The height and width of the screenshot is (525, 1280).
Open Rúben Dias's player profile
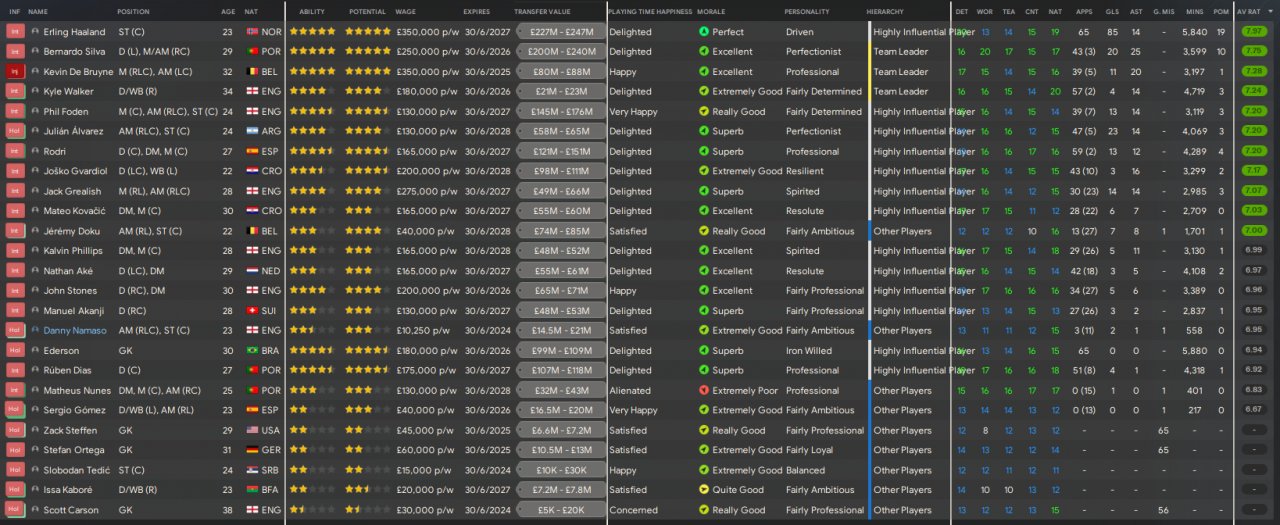coord(67,370)
